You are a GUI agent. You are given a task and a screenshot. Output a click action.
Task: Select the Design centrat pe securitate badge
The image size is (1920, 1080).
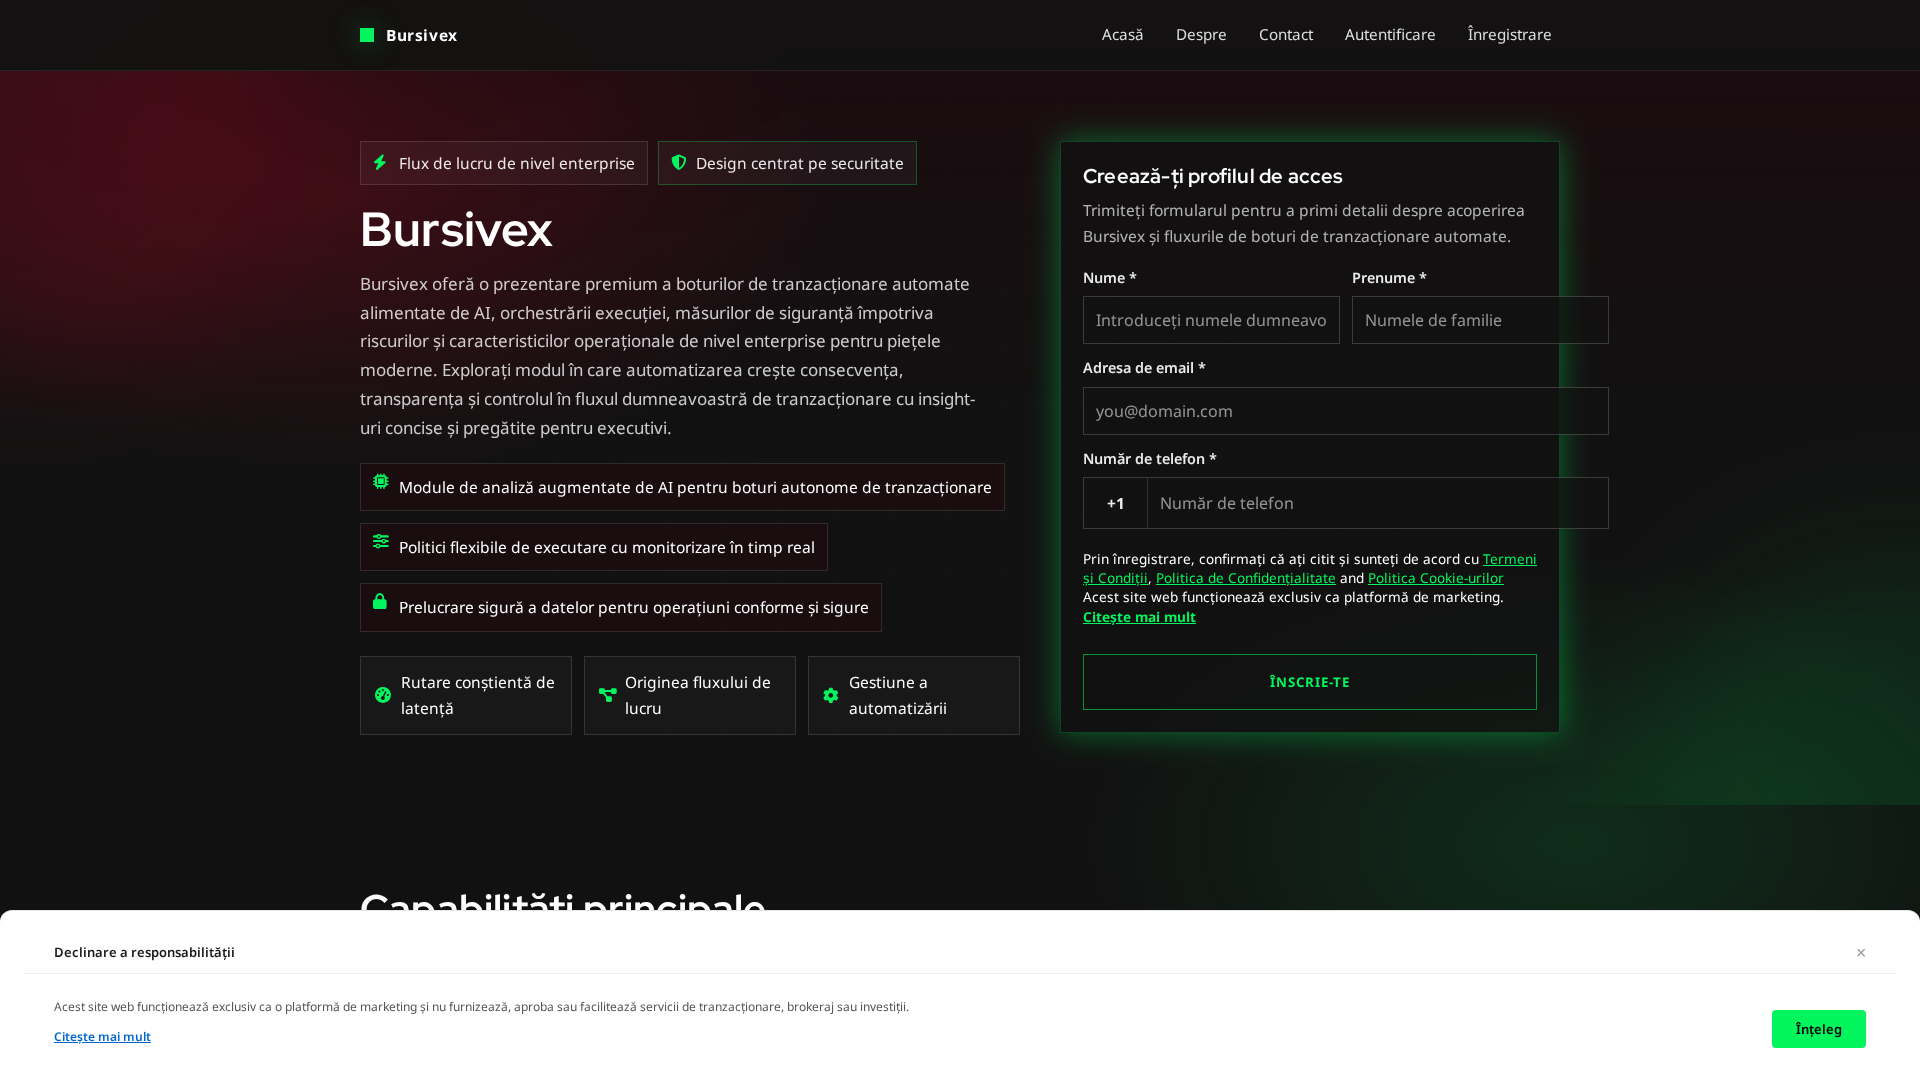click(787, 163)
